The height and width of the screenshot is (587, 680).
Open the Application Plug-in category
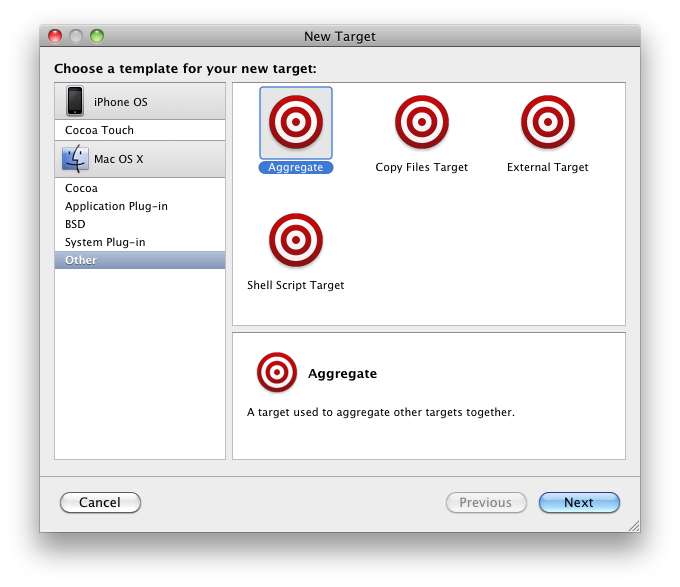(116, 206)
